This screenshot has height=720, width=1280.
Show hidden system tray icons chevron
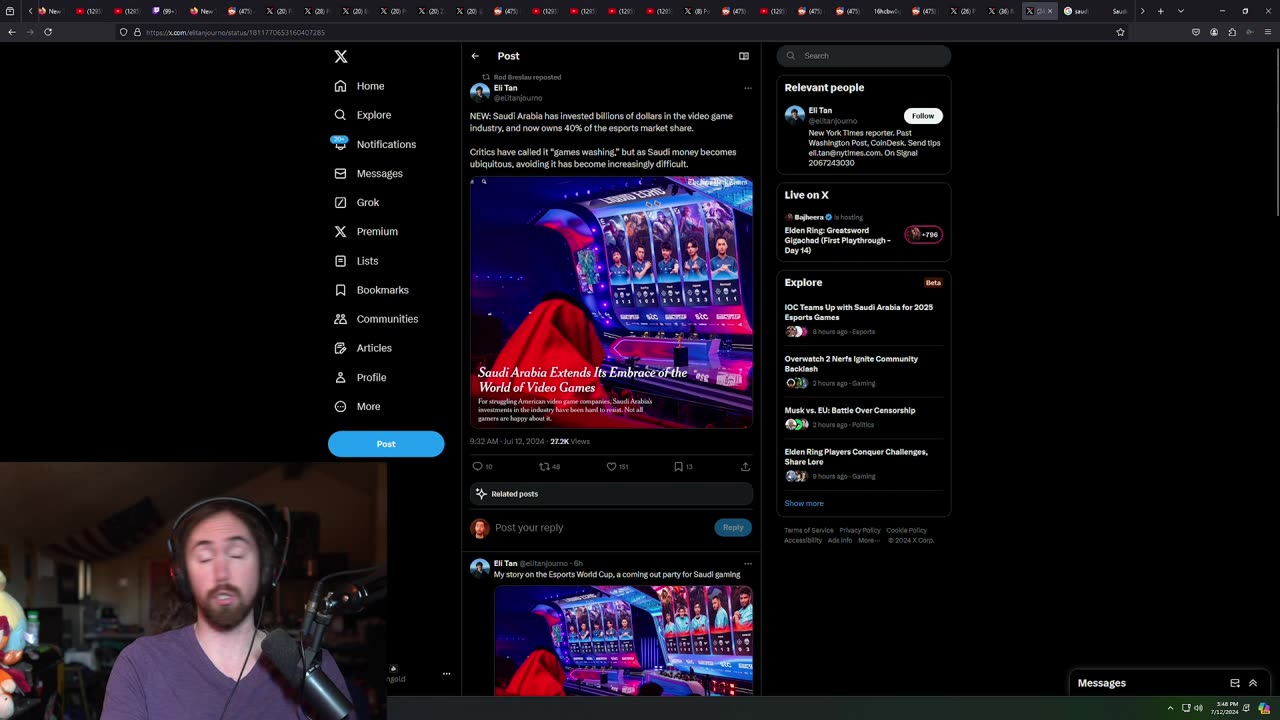1170,708
